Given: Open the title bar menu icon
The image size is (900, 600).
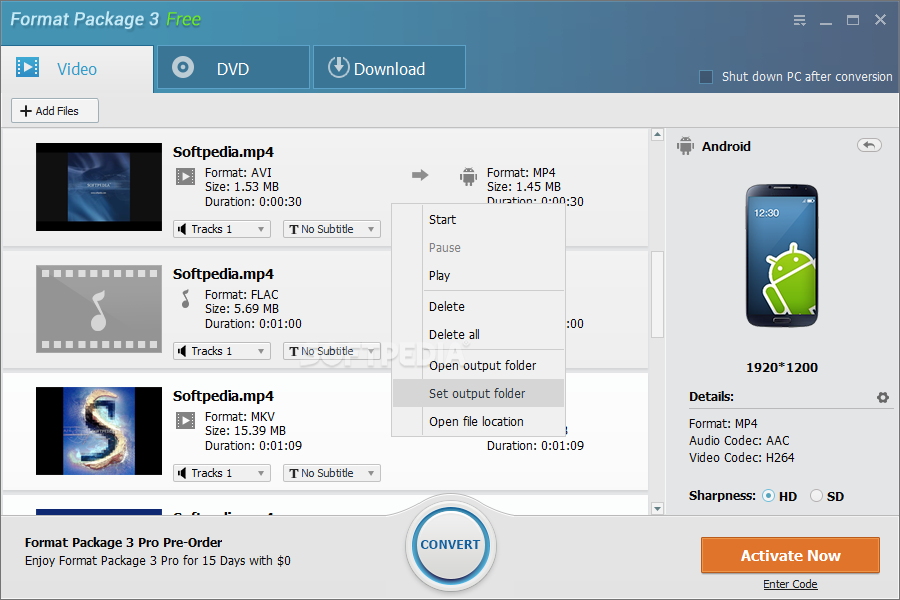Looking at the screenshot, I should coord(800,20).
